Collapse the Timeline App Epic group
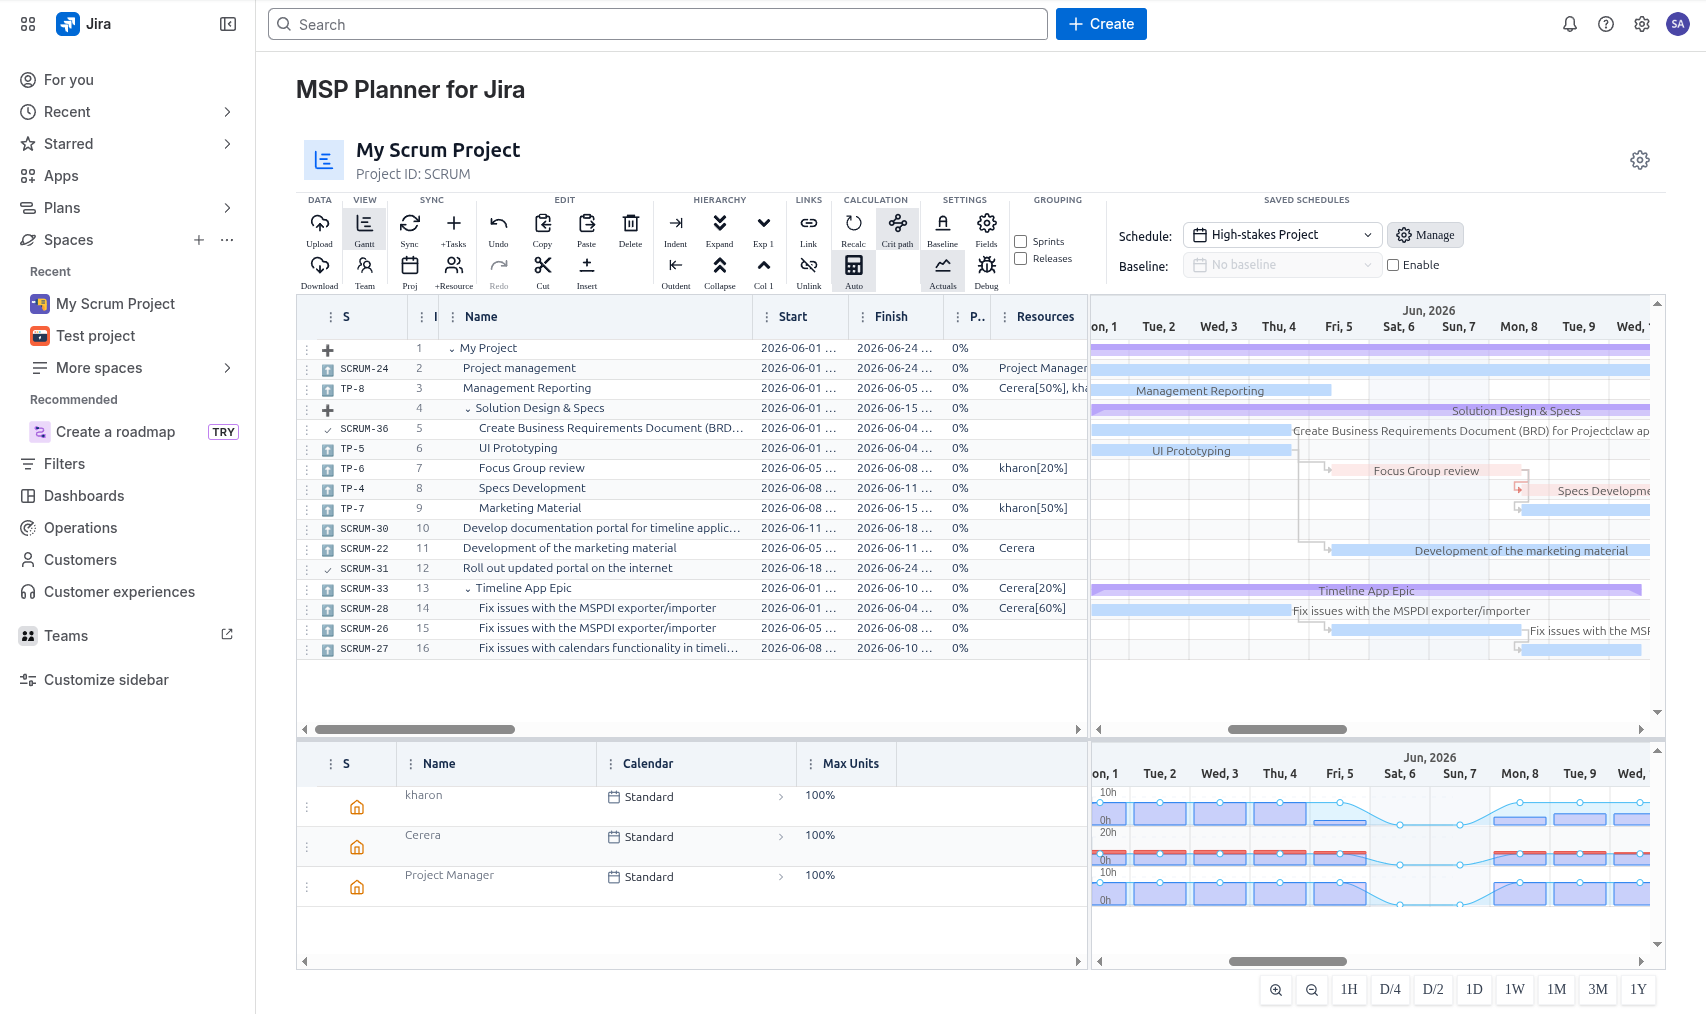 468,589
